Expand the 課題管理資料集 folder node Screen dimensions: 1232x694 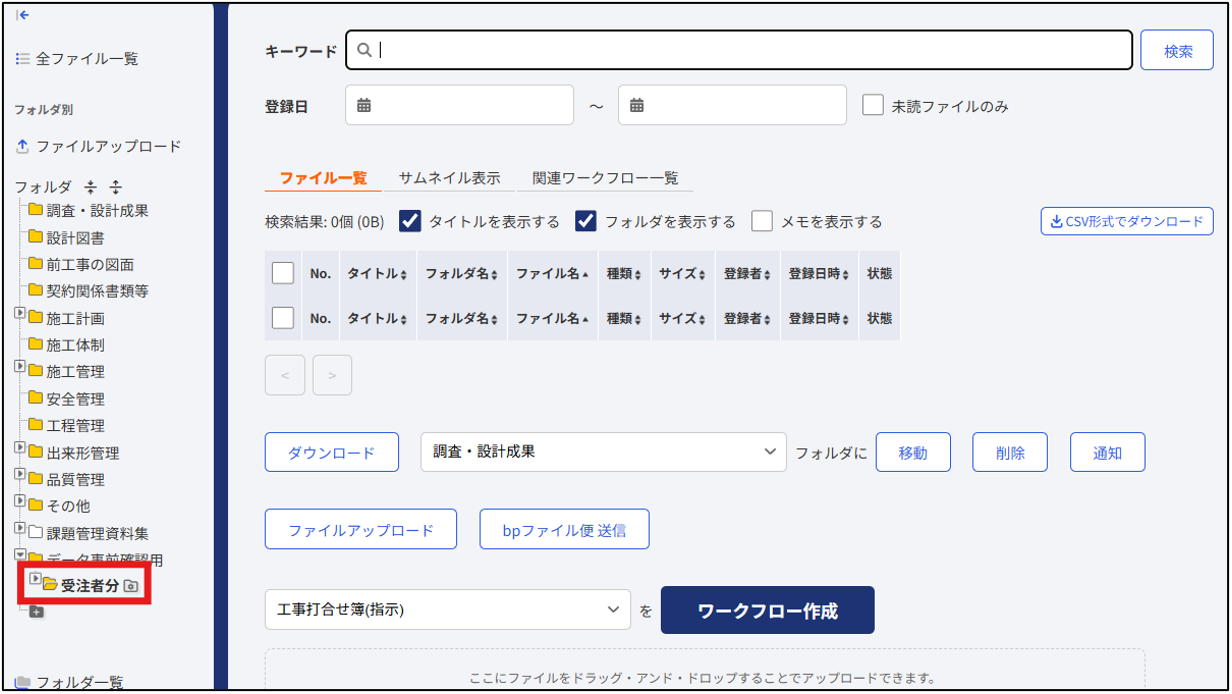pos(20,528)
